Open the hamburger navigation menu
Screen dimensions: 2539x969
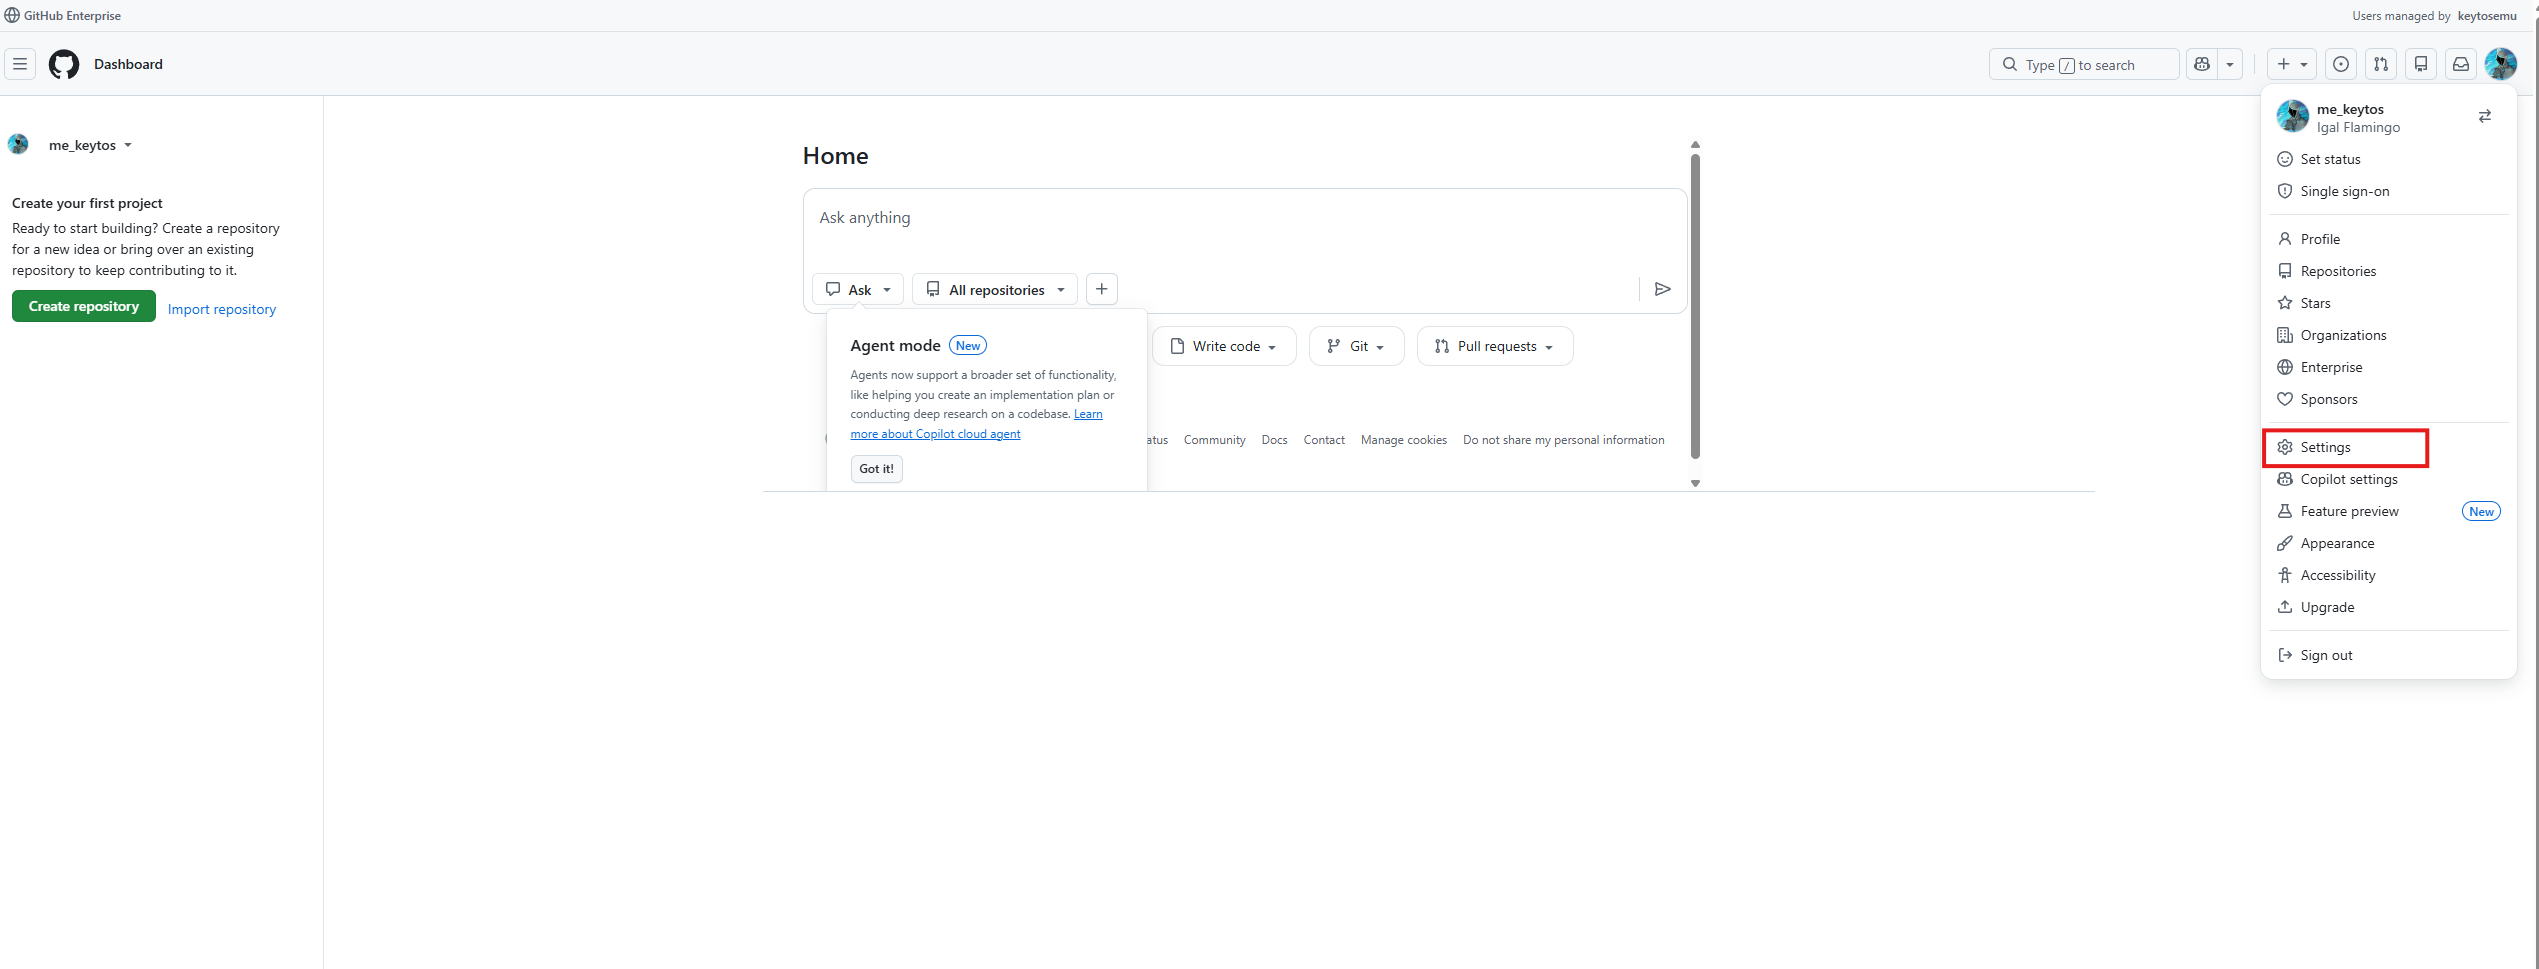click(20, 64)
